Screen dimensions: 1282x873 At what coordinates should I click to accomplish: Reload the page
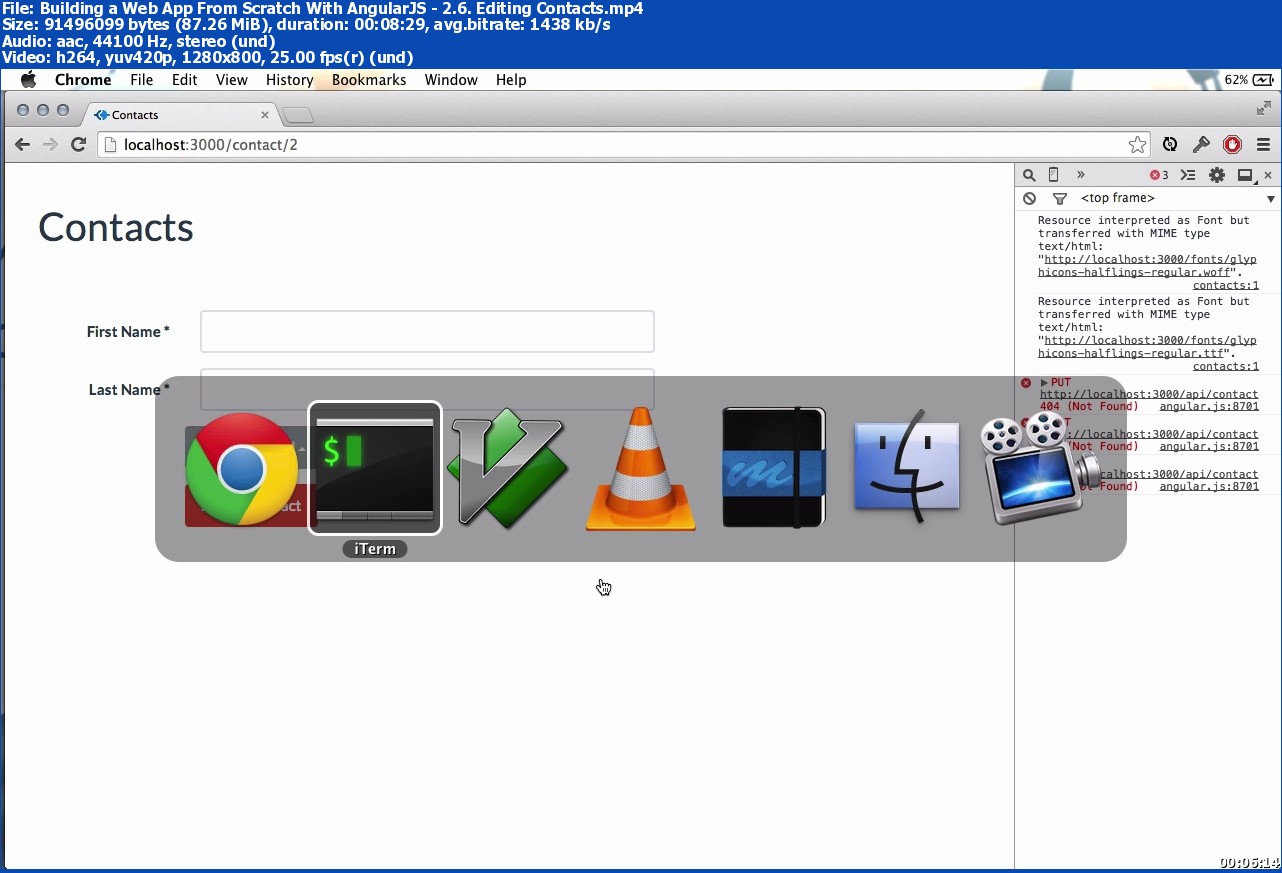pyautogui.click(x=78, y=145)
